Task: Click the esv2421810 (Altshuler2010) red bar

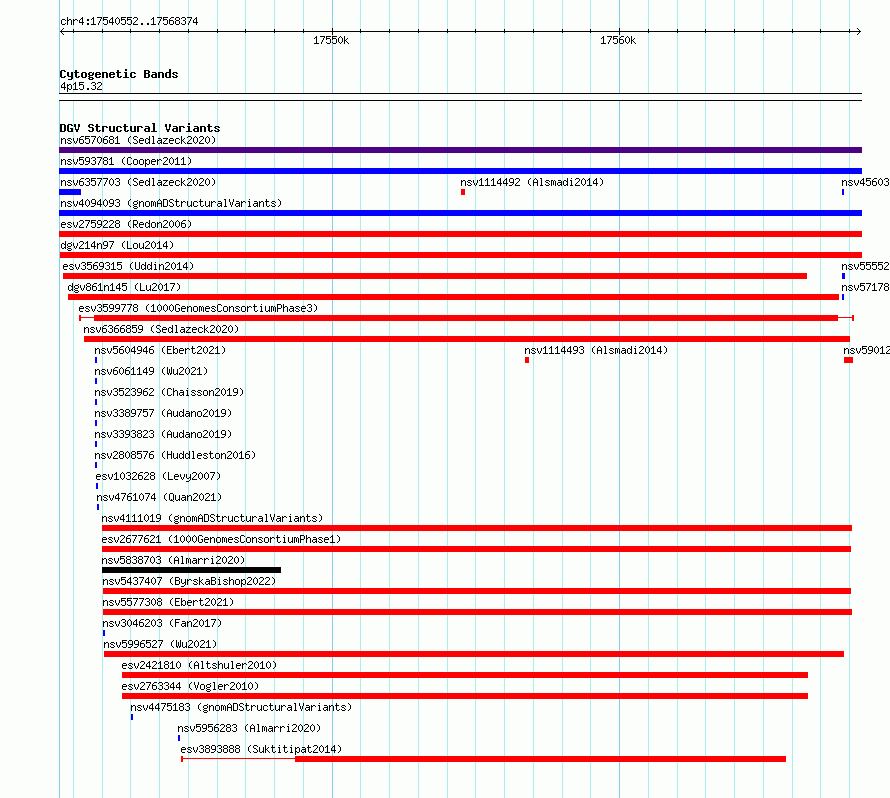Action: coord(465,675)
